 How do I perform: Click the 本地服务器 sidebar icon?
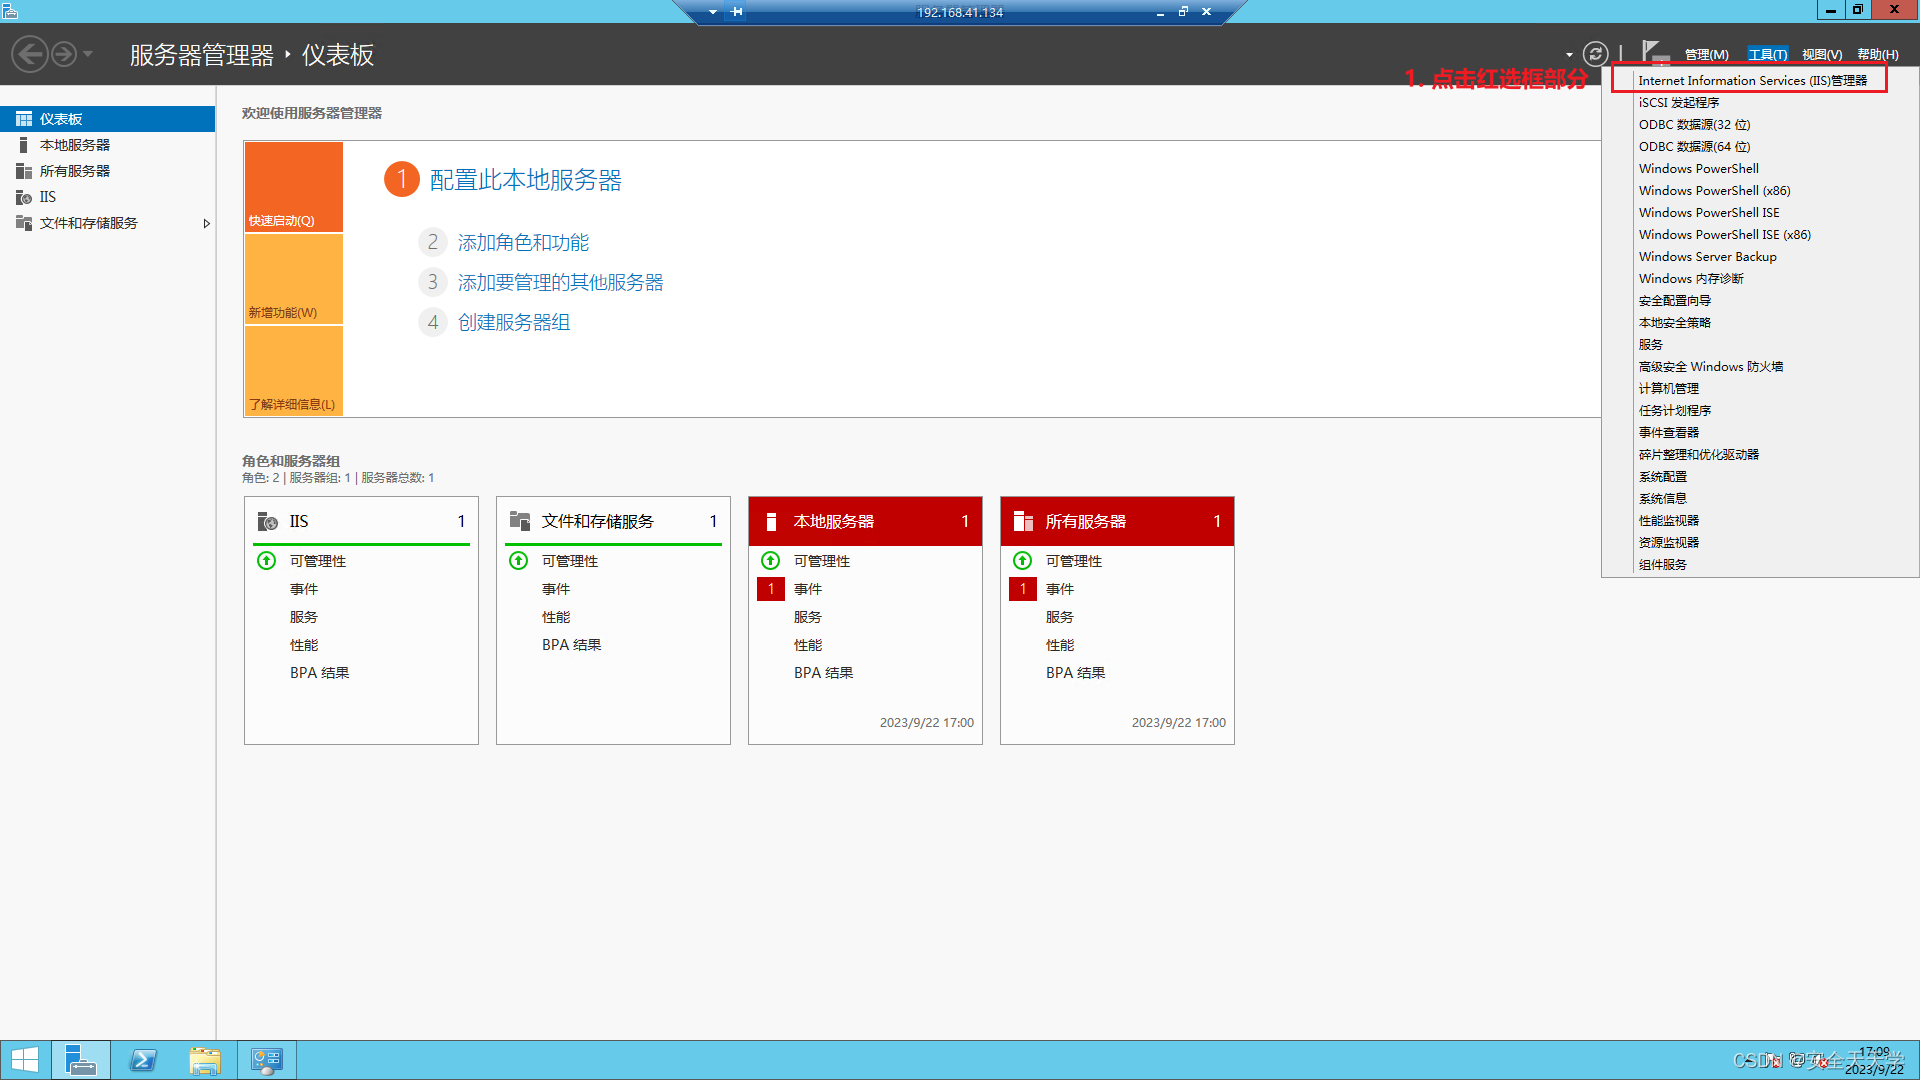click(24, 145)
